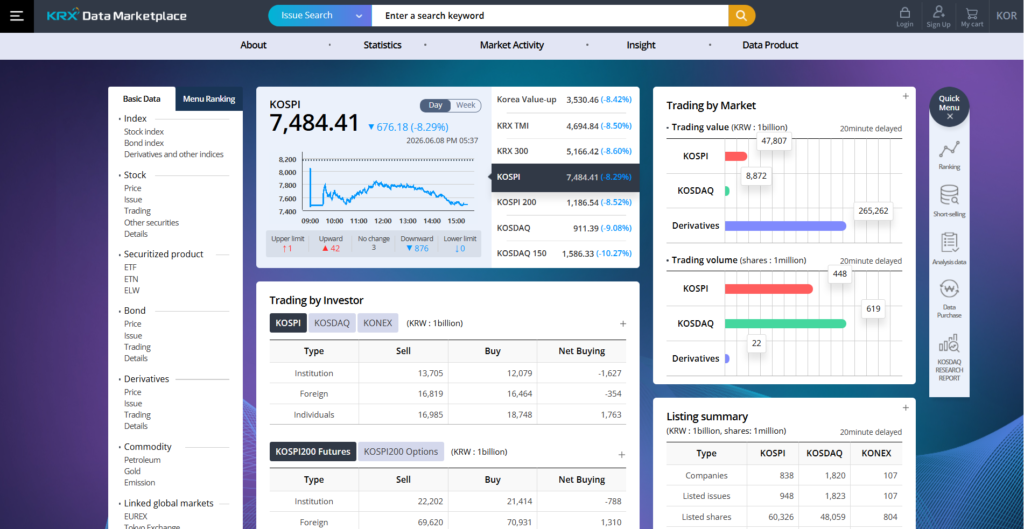This screenshot has width=1024, height=529.
Task: Open the ETN link under Securitized product
Action: tap(131, 279)
